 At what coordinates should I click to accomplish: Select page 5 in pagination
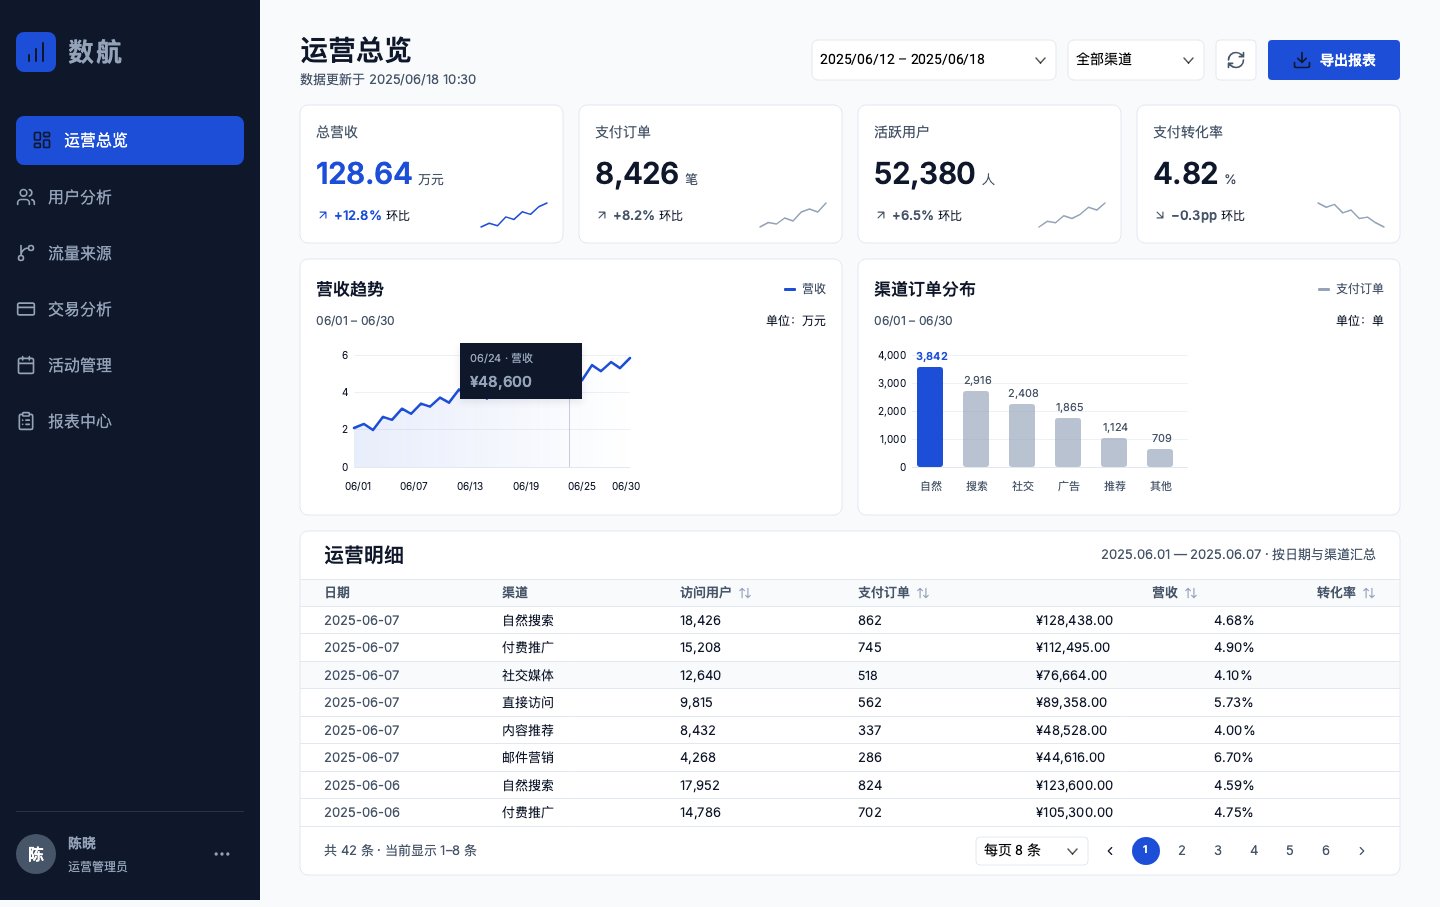pos(1290,851)
